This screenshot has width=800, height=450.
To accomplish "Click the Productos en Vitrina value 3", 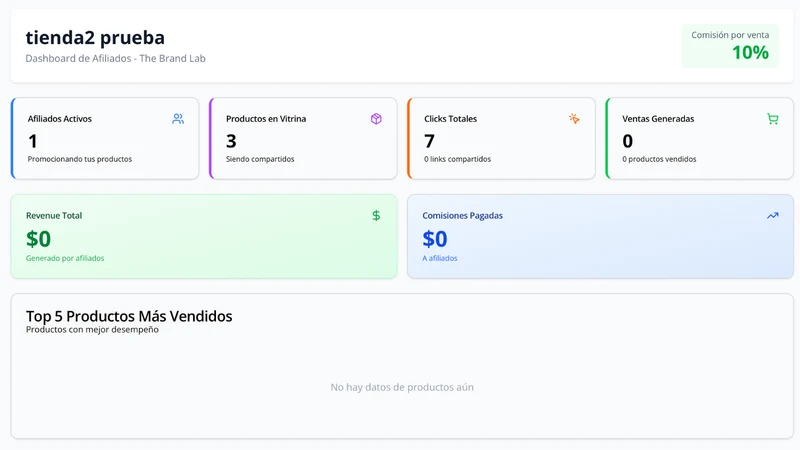I will pos(231,141).
